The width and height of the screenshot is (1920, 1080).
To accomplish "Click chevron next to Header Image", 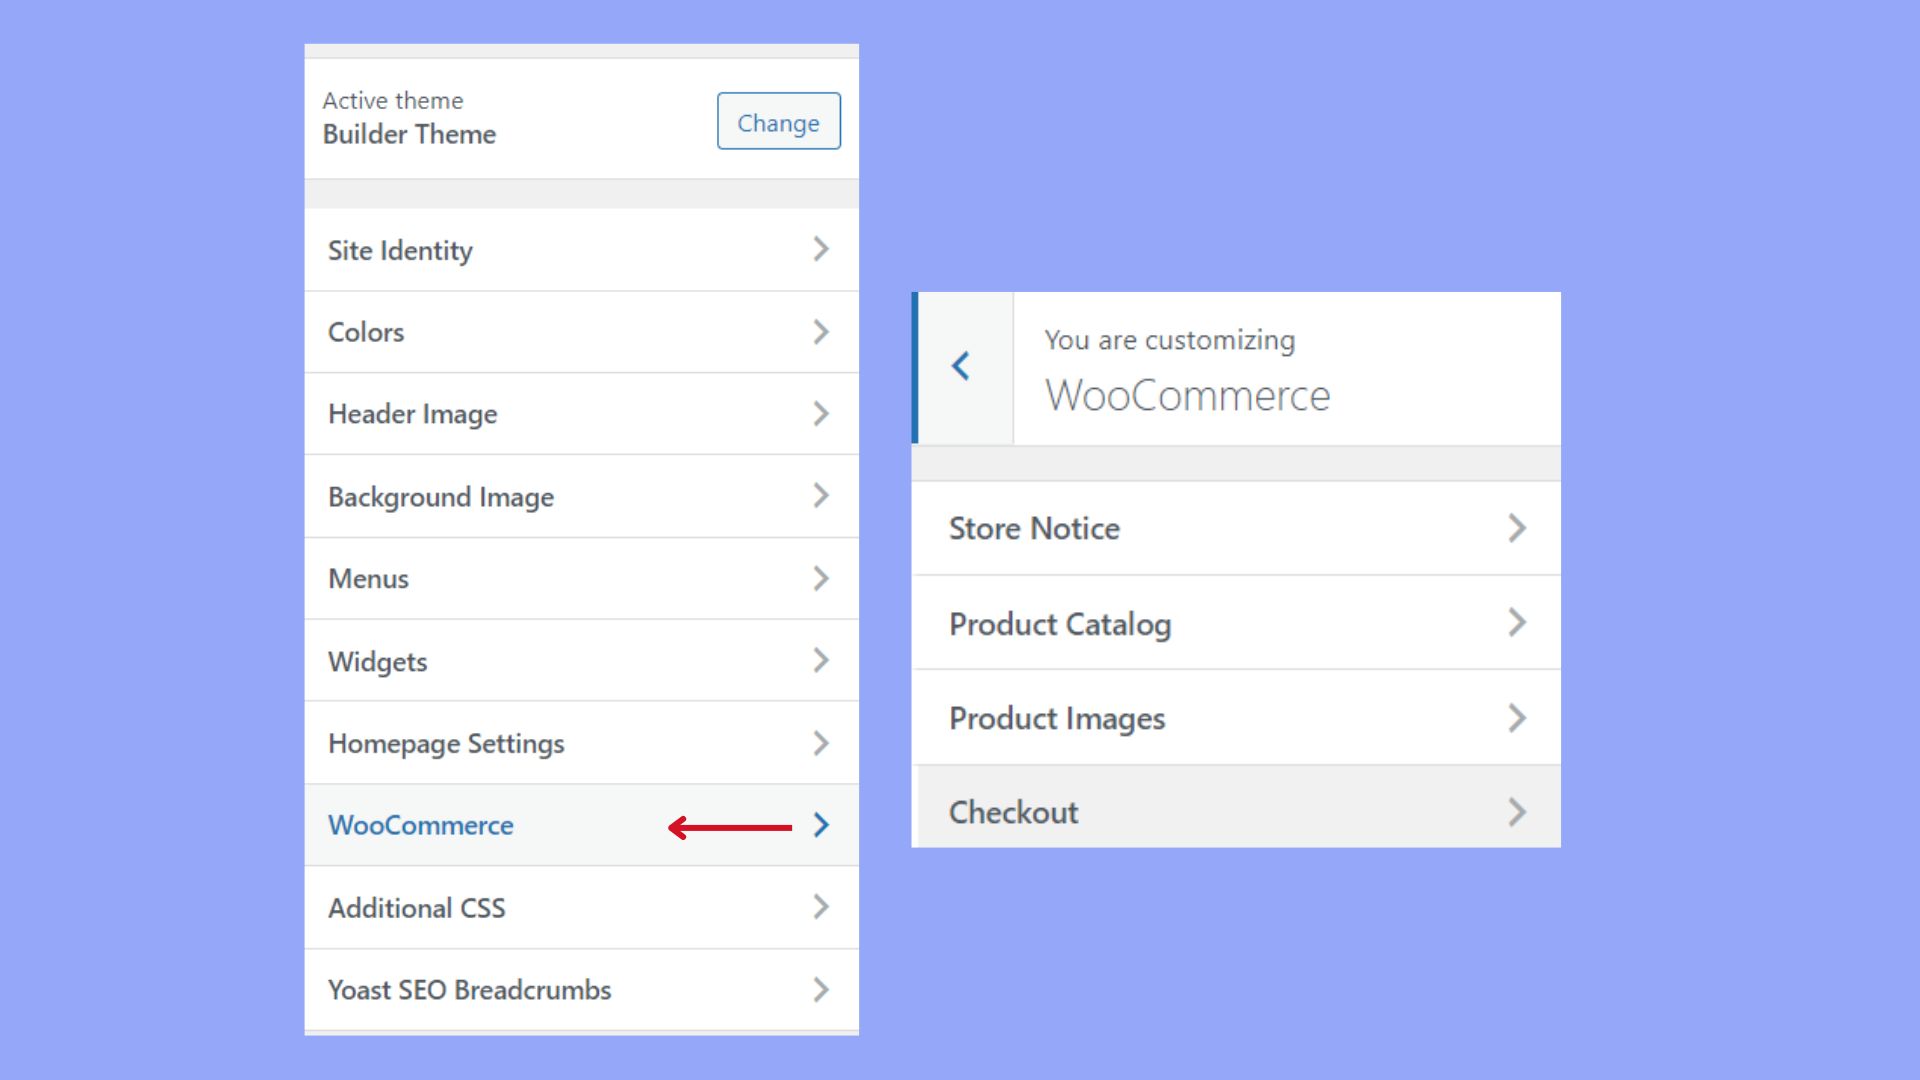I will 821,414.
